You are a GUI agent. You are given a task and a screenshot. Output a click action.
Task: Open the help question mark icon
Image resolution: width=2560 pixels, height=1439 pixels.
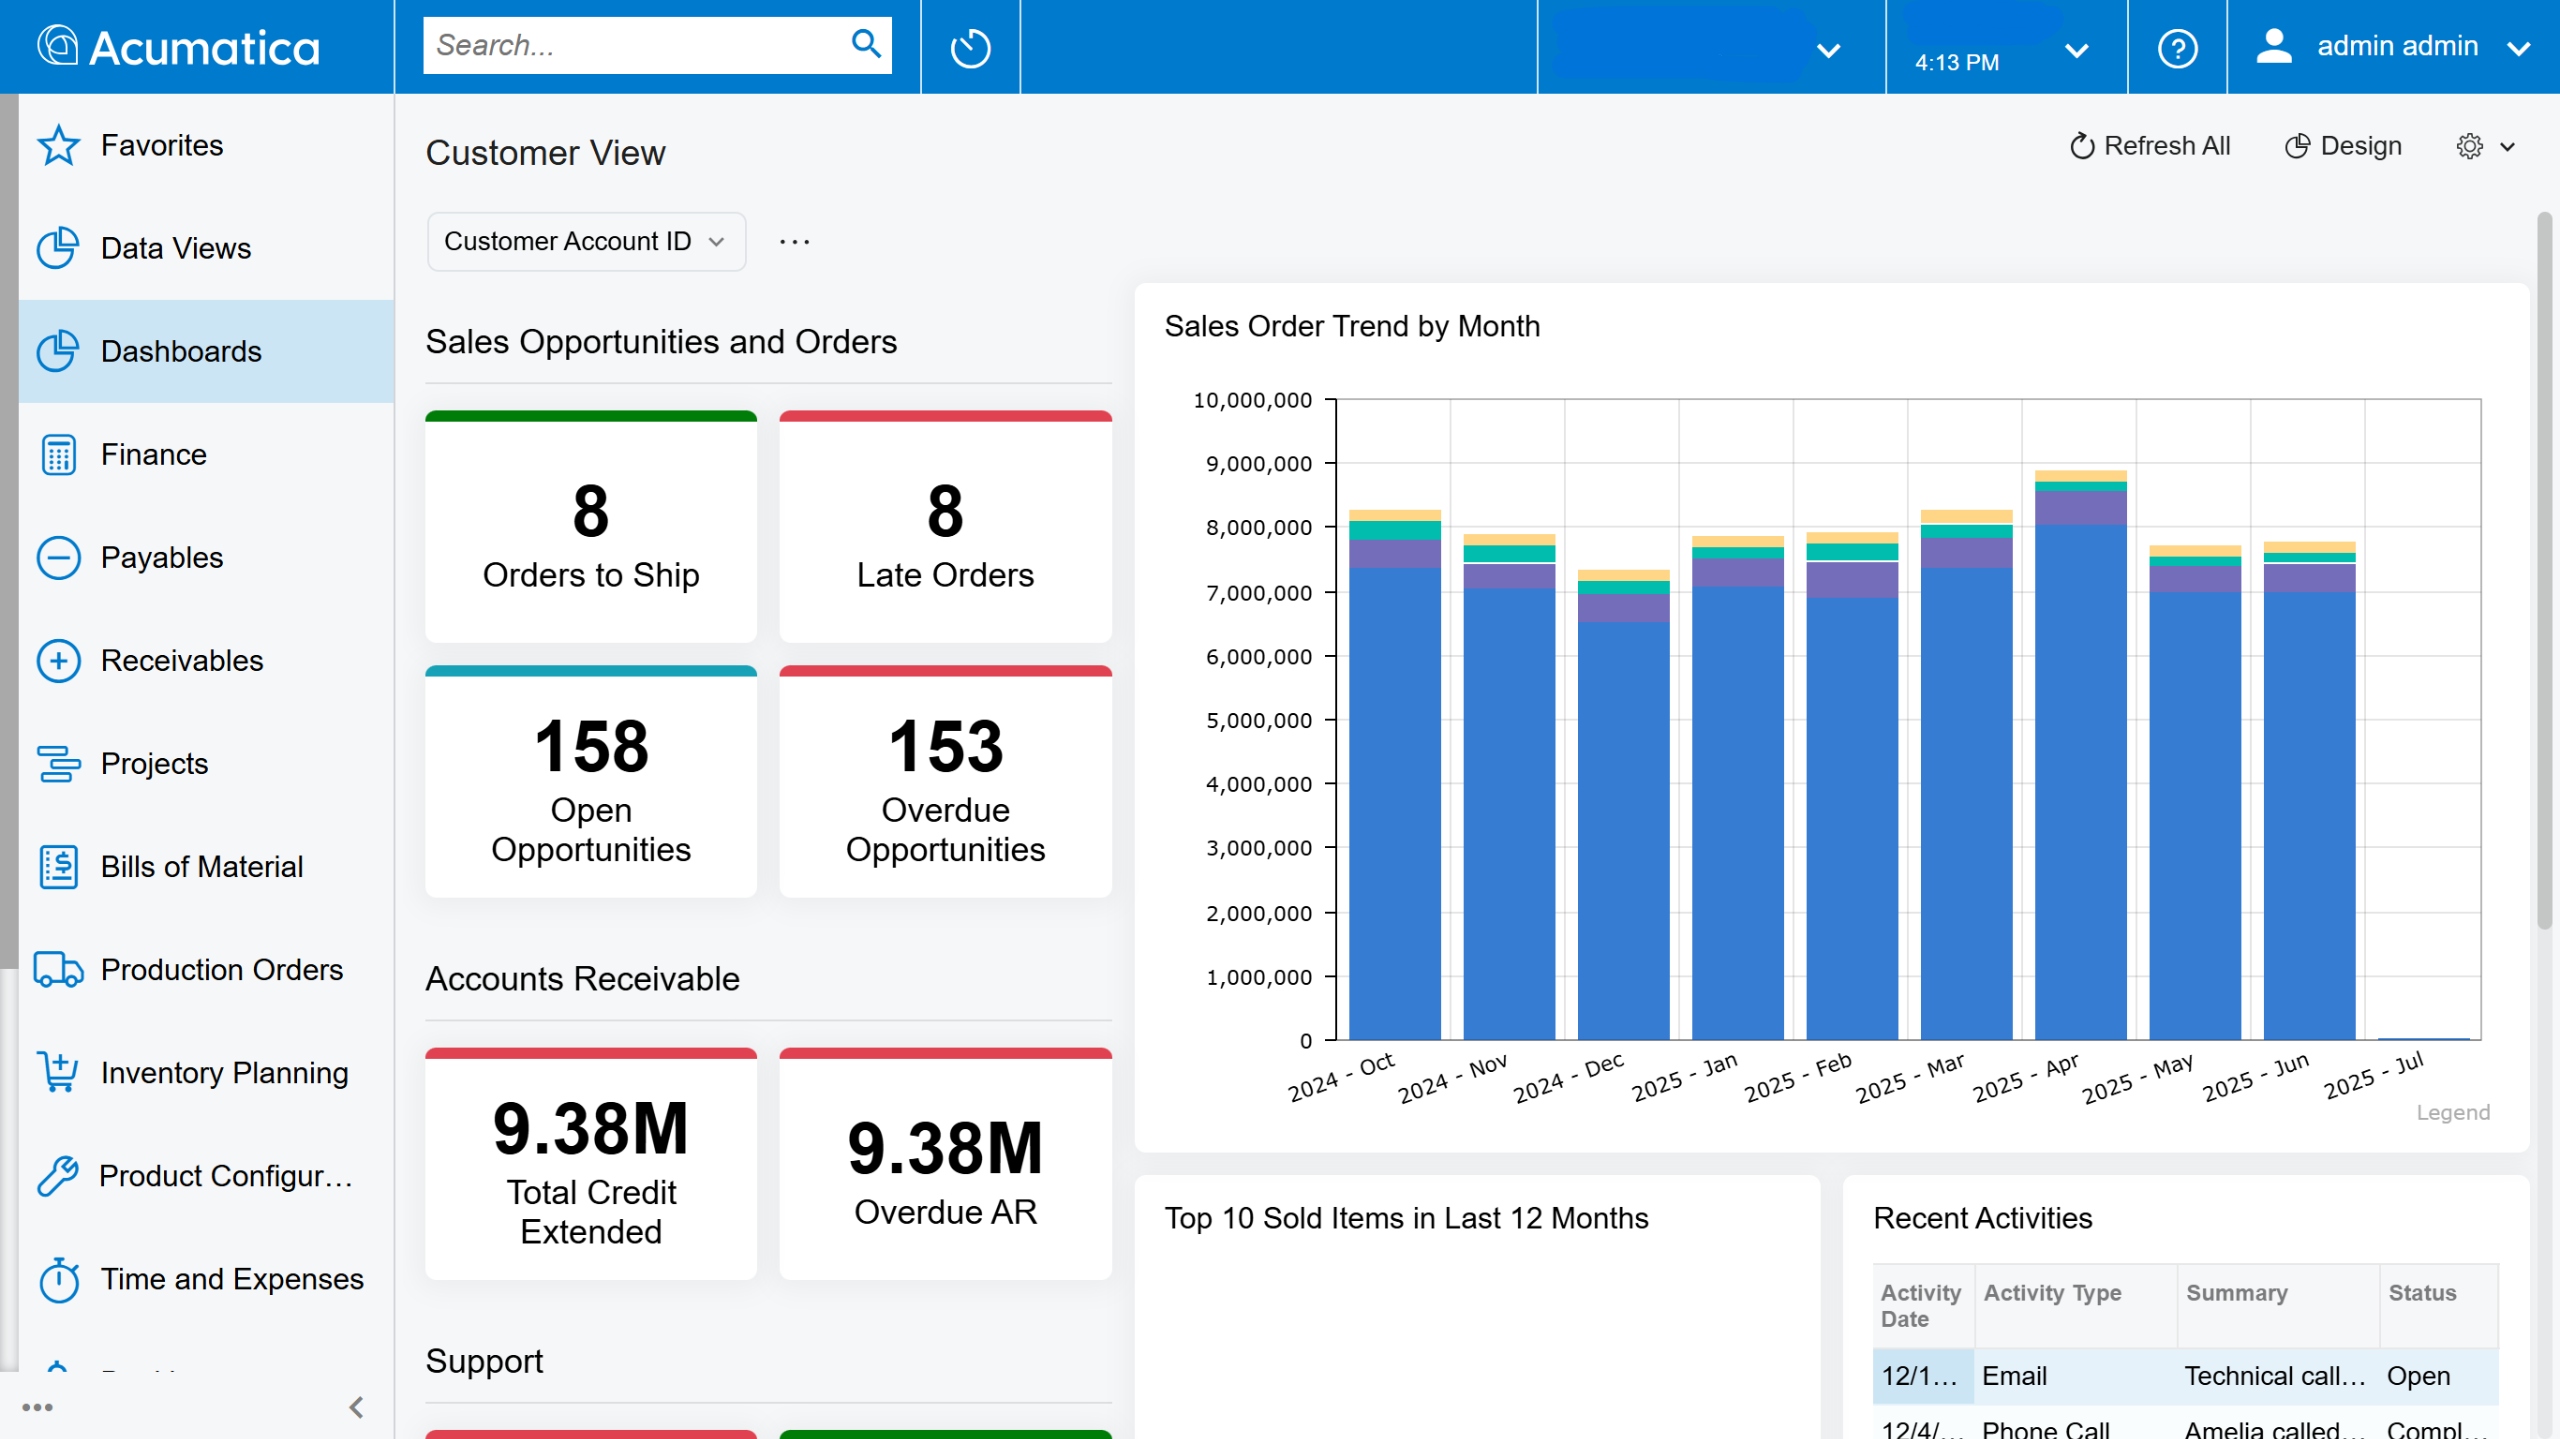pyautogui.click(x=2177, y=47)
